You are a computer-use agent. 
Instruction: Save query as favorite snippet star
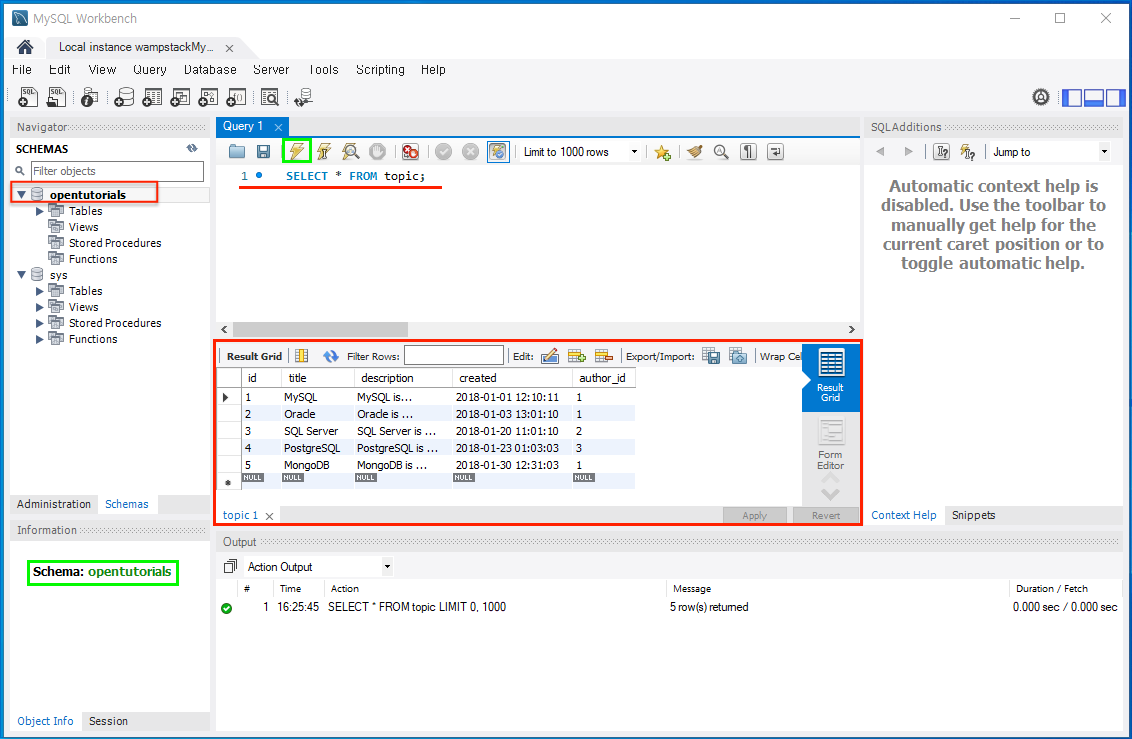662,152
